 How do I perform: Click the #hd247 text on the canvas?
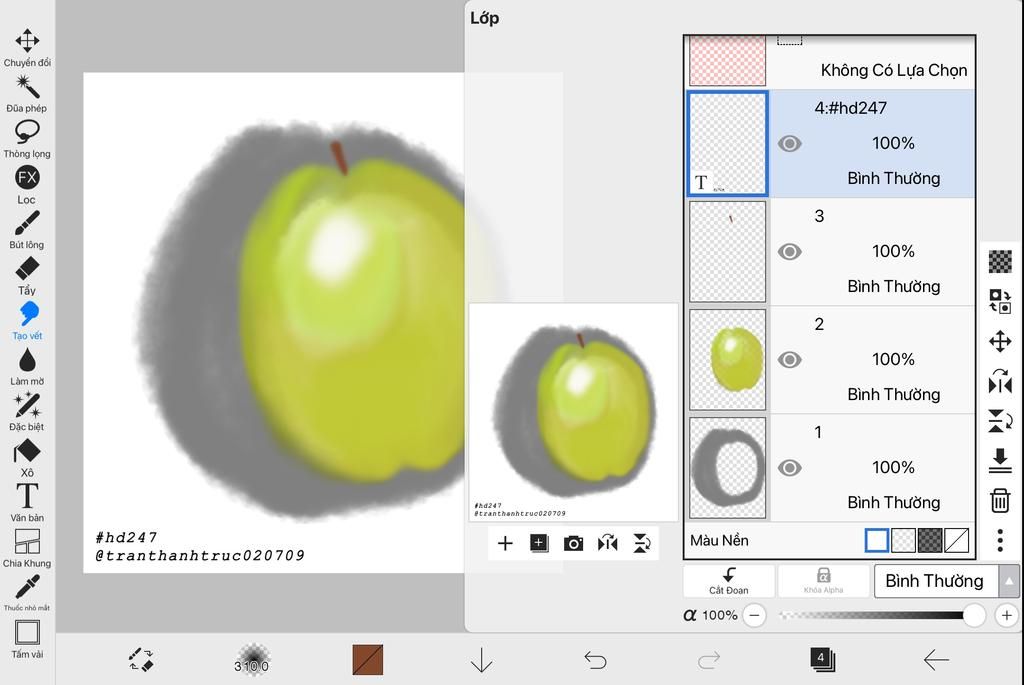126,537
